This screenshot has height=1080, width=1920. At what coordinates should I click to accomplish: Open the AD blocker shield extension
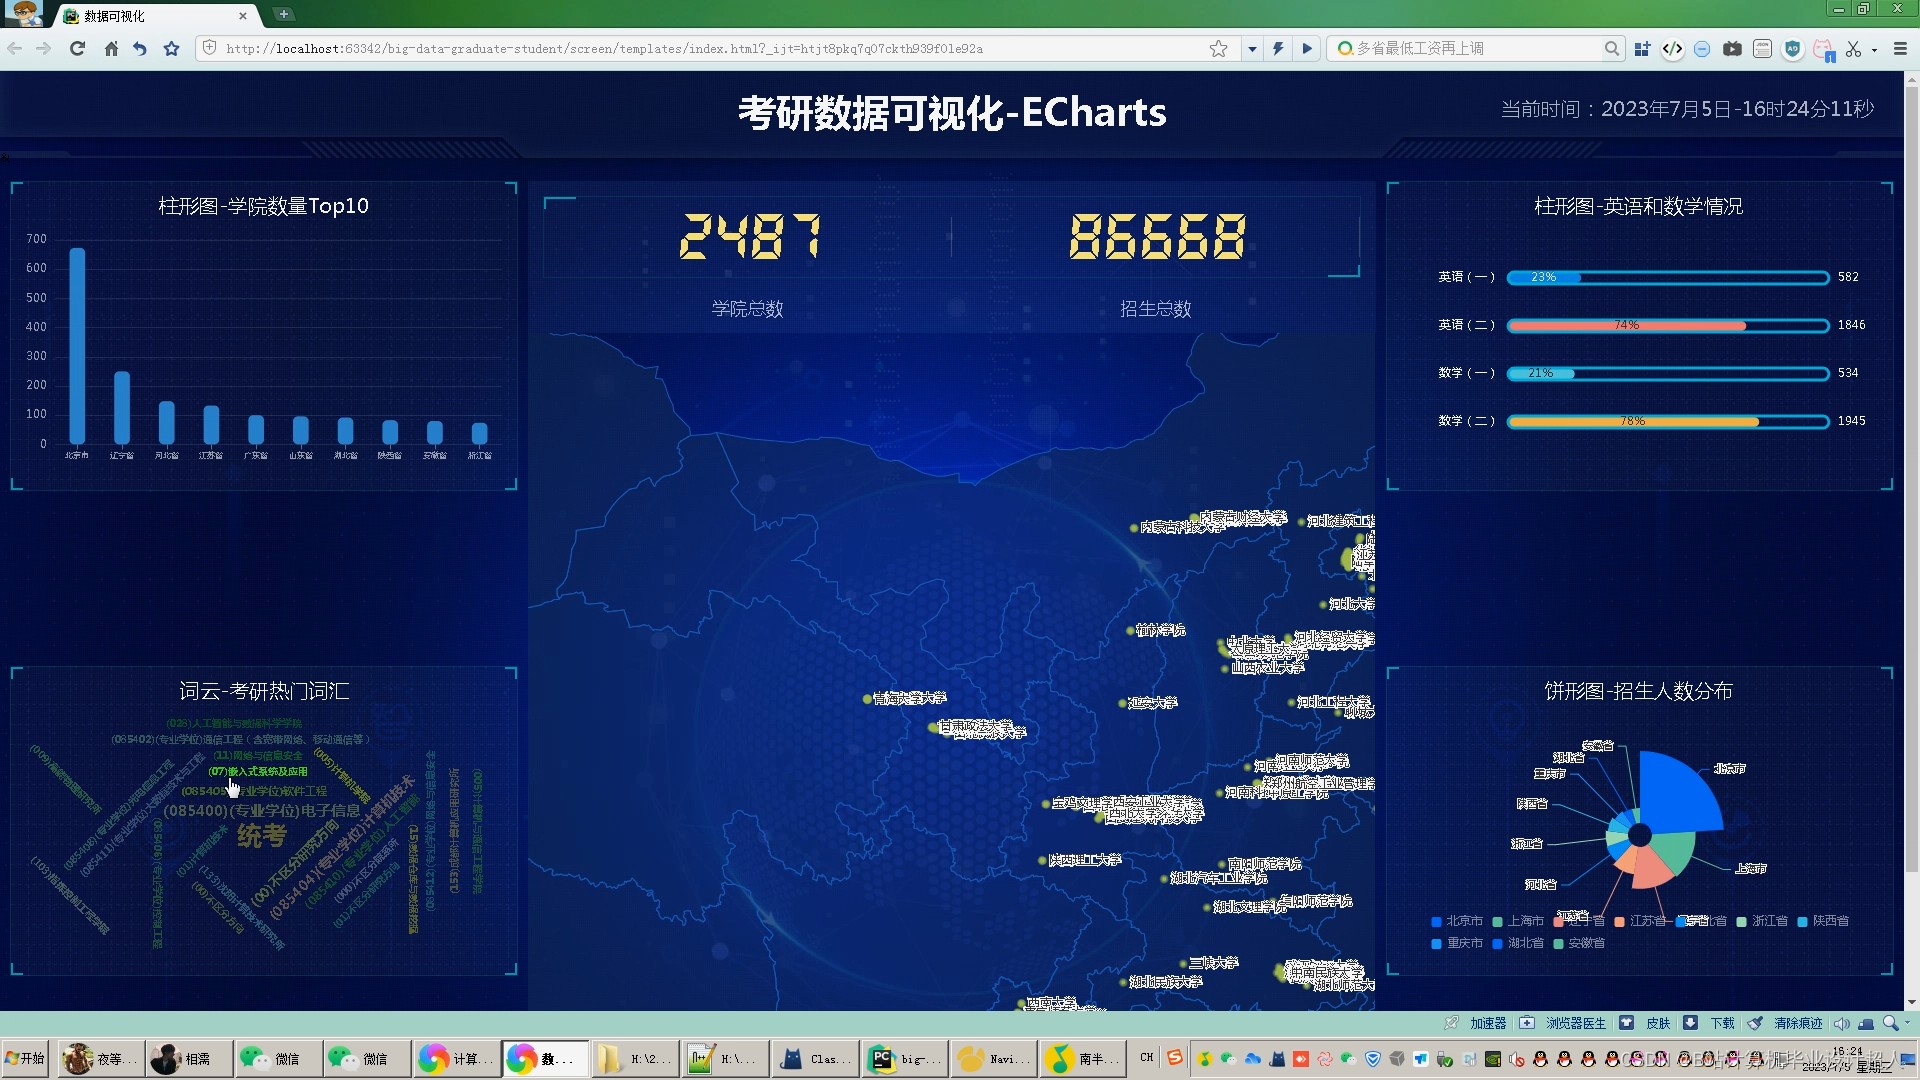tap(1792, 48)
